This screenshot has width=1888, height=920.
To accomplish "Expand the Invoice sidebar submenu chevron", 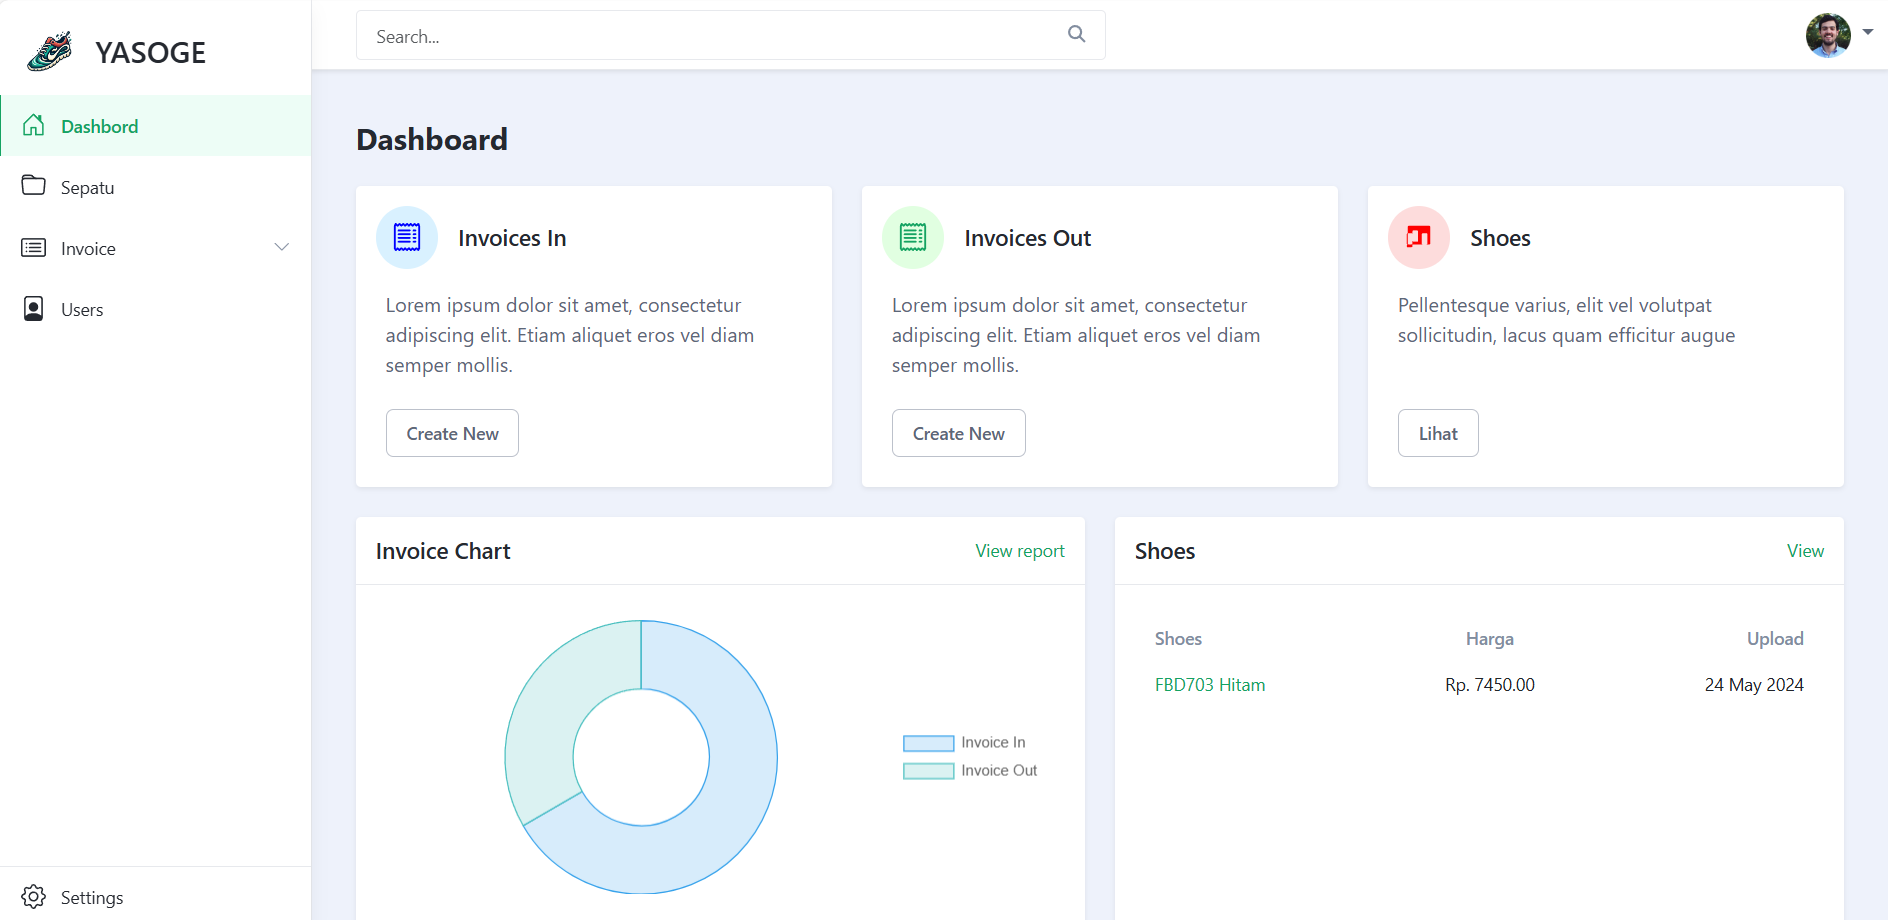I will click(282, 247).
